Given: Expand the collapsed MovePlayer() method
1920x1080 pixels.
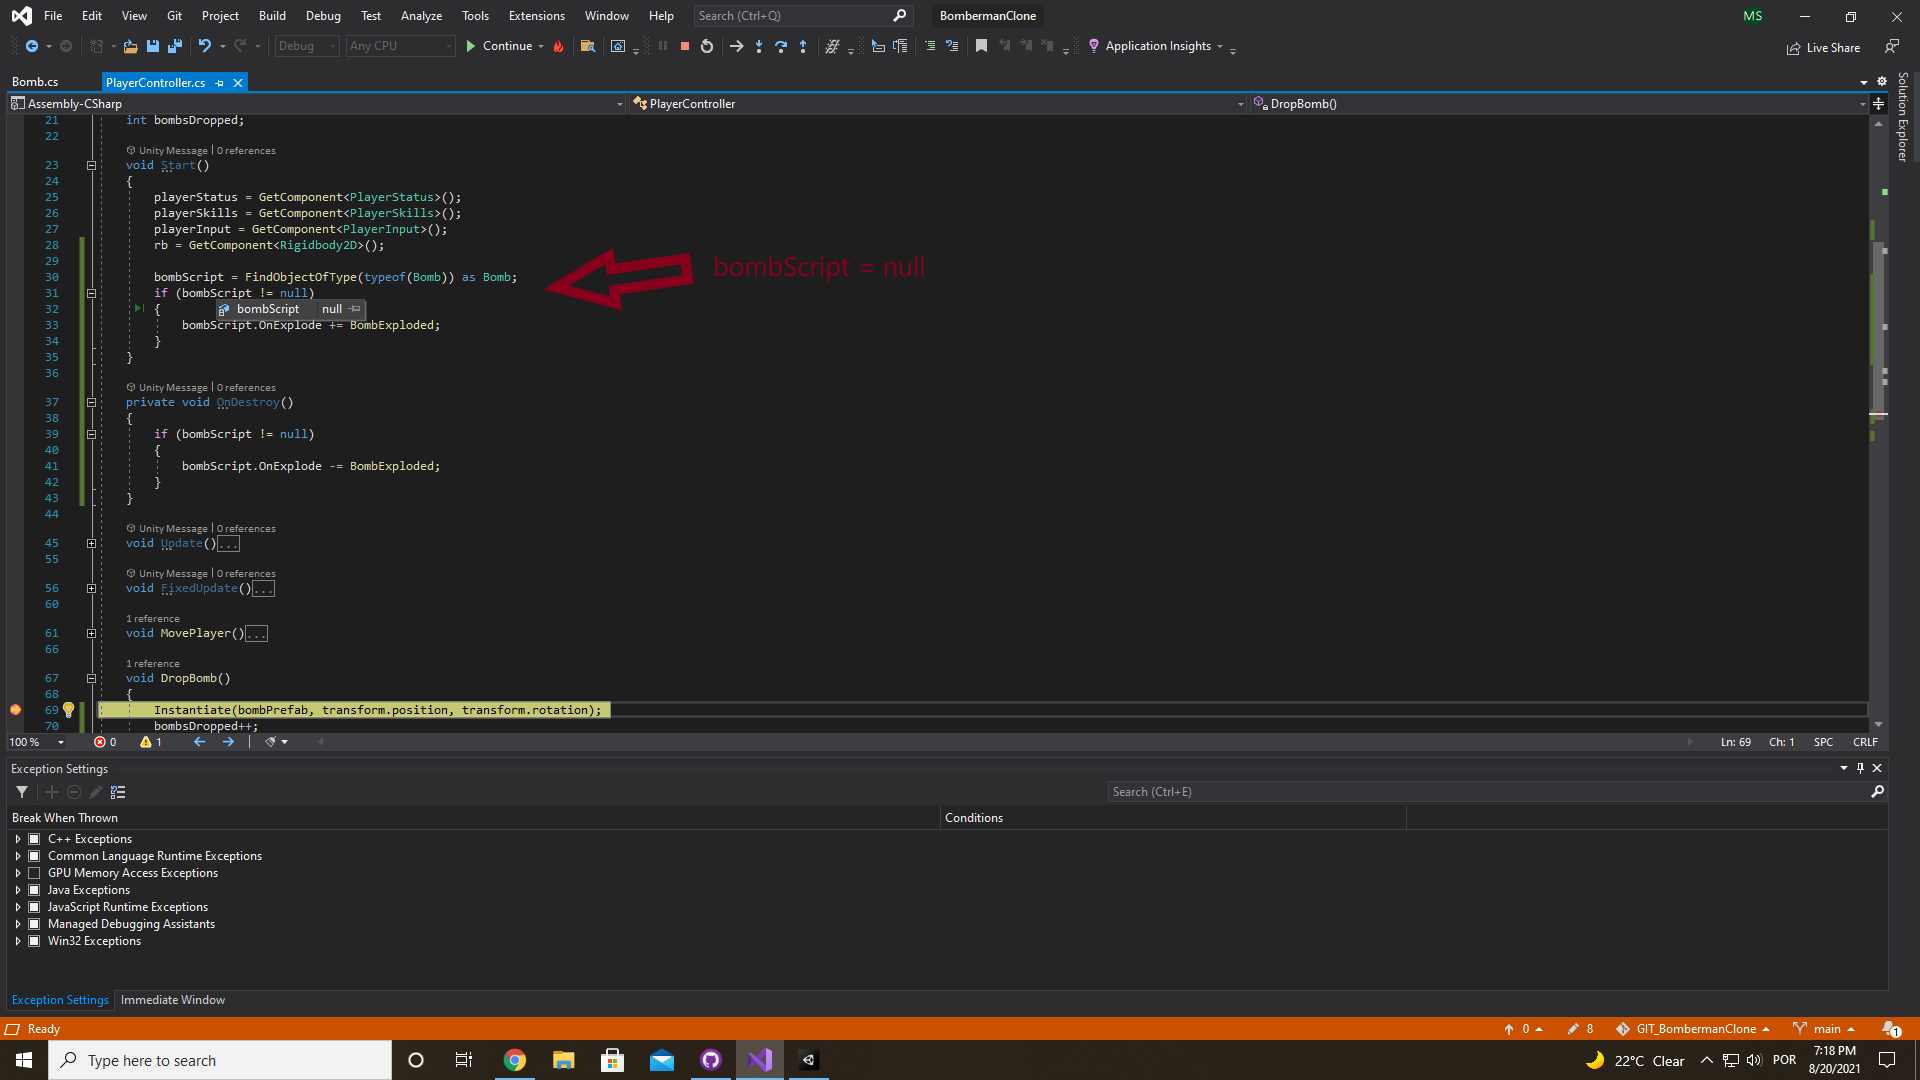Looking at the screenshot, I should 91,634.
